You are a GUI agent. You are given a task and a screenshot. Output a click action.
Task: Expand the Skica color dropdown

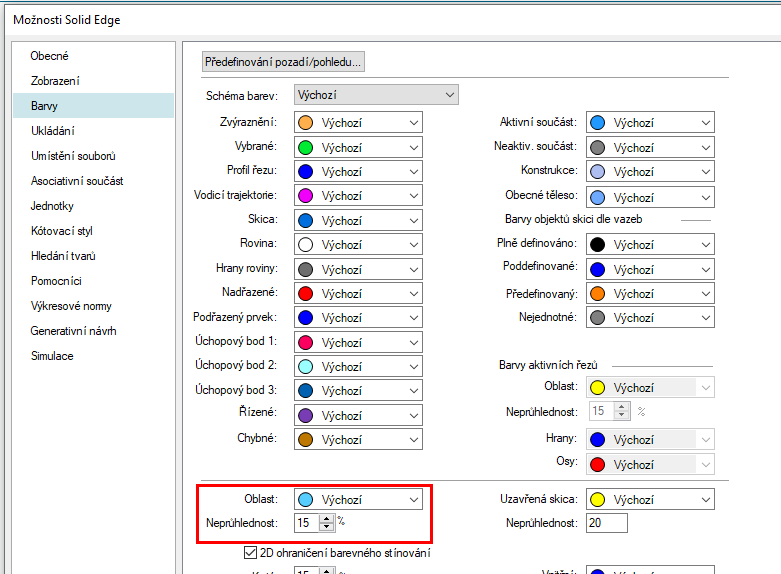click(358, 220)
